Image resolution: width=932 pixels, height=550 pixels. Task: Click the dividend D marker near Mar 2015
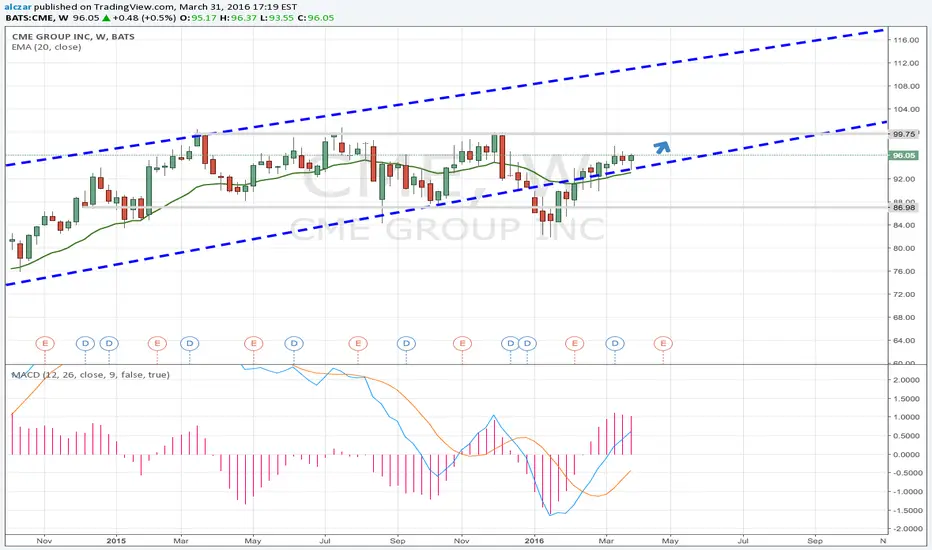[190, 343]
